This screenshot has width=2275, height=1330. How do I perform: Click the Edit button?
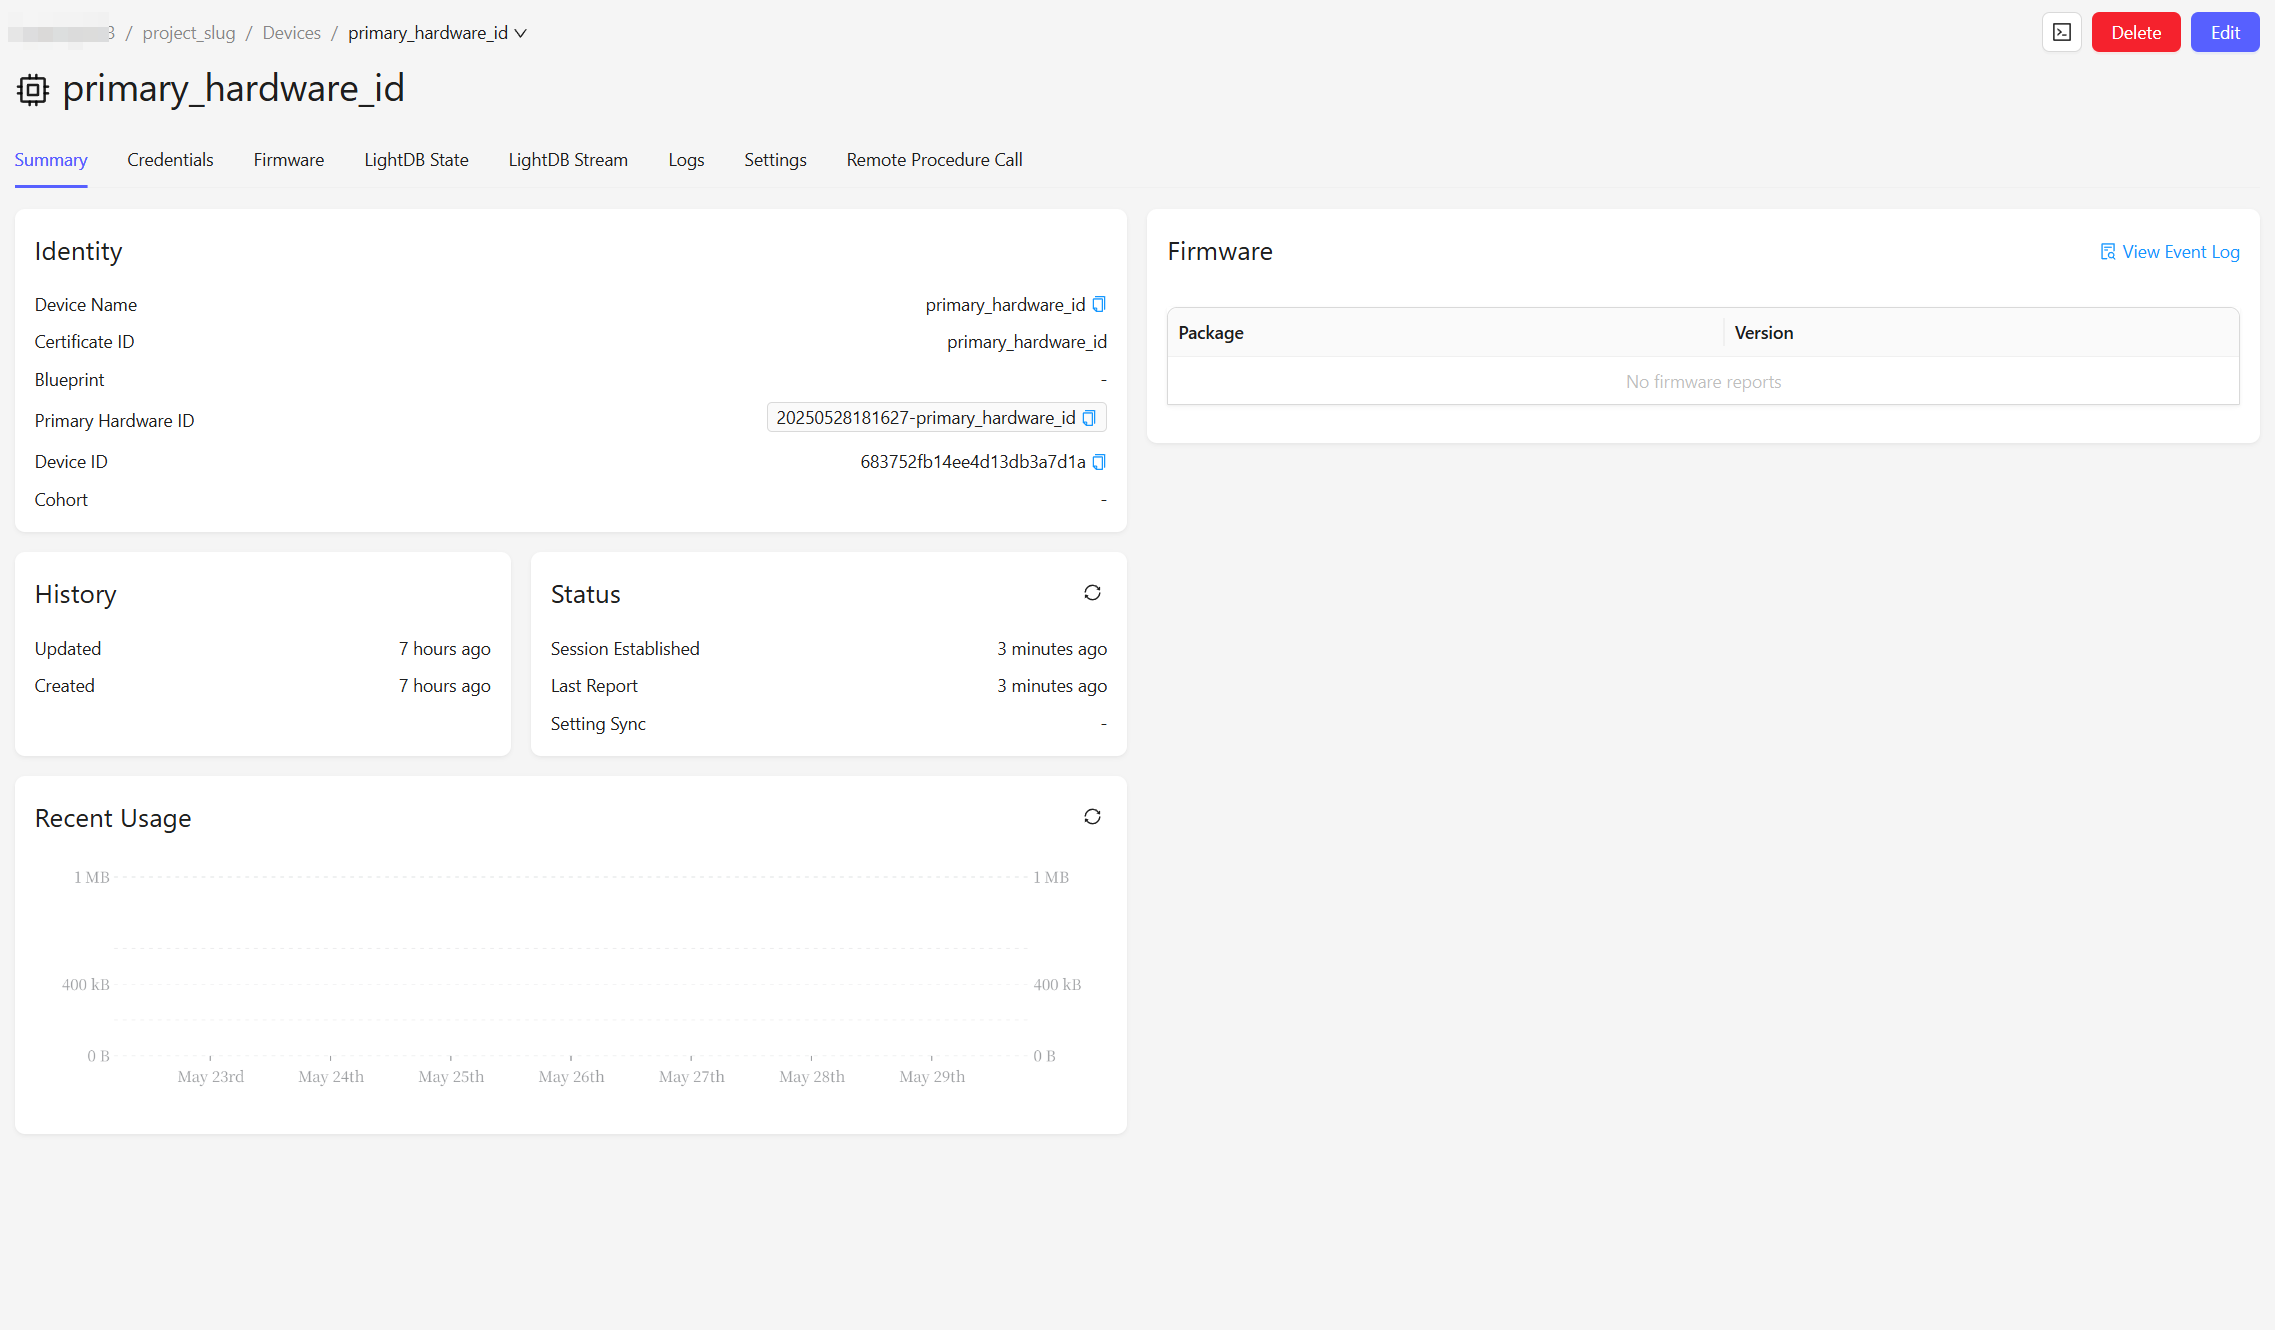point(2225,33)
